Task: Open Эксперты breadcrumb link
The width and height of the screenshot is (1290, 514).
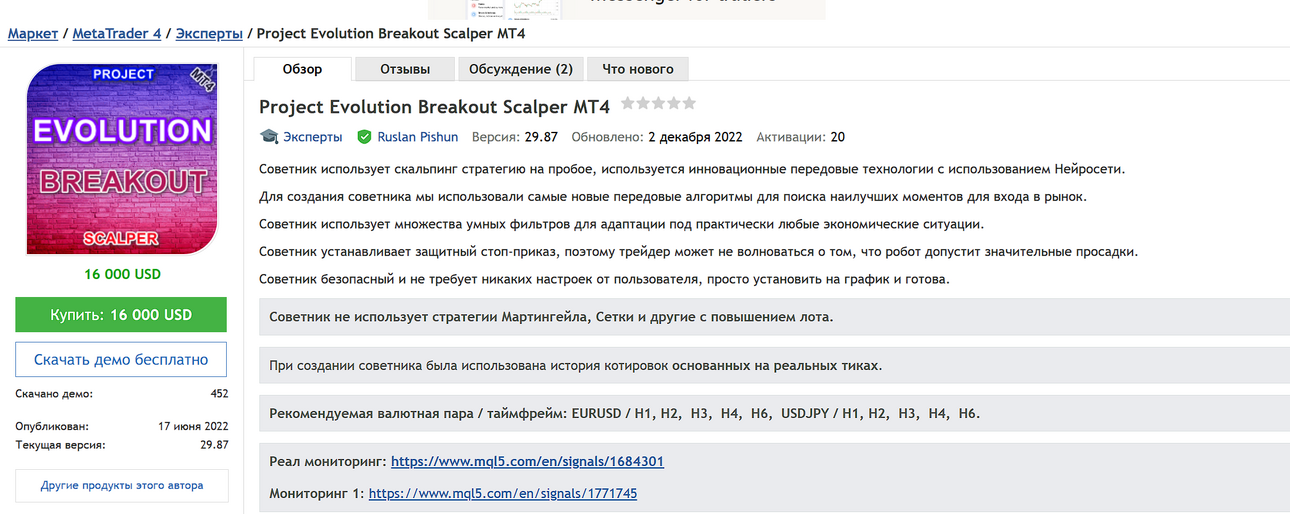Action: 209,33
